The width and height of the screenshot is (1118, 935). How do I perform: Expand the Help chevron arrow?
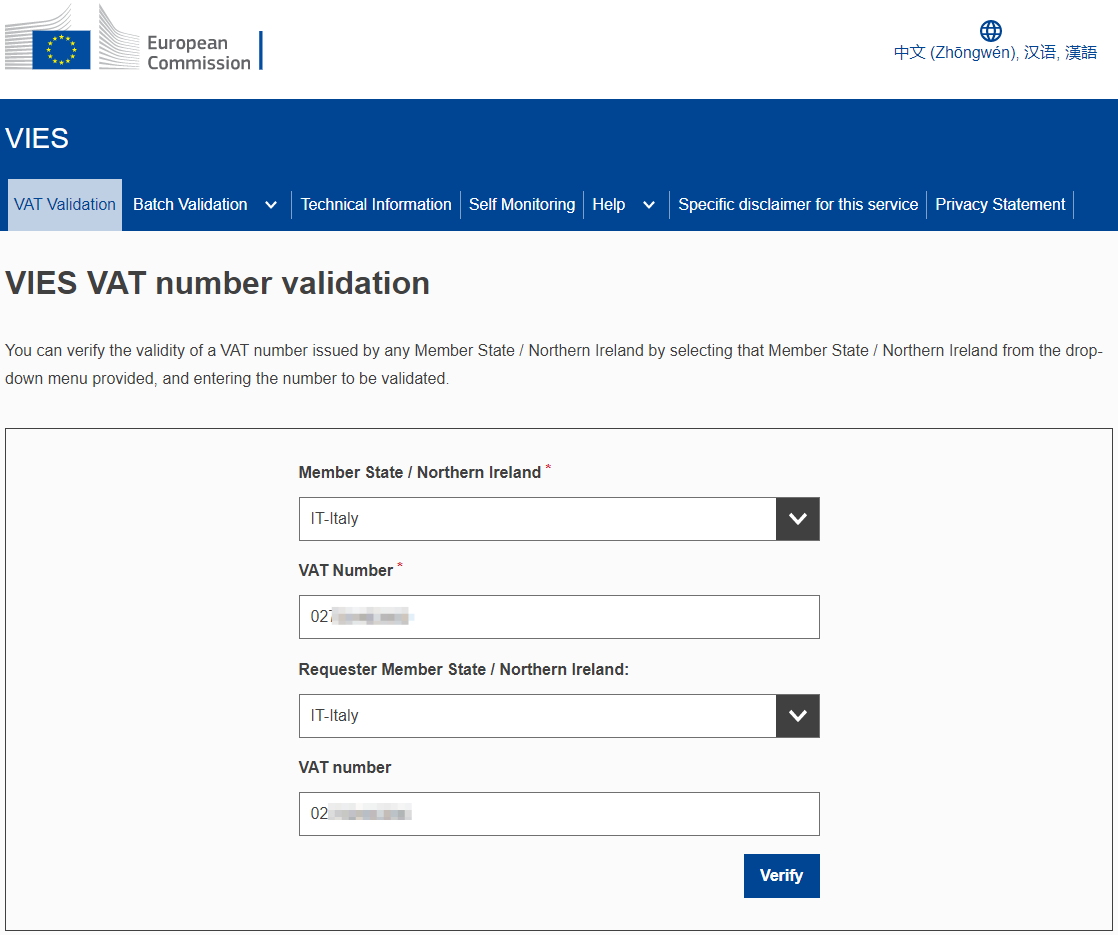coord(649,205)
